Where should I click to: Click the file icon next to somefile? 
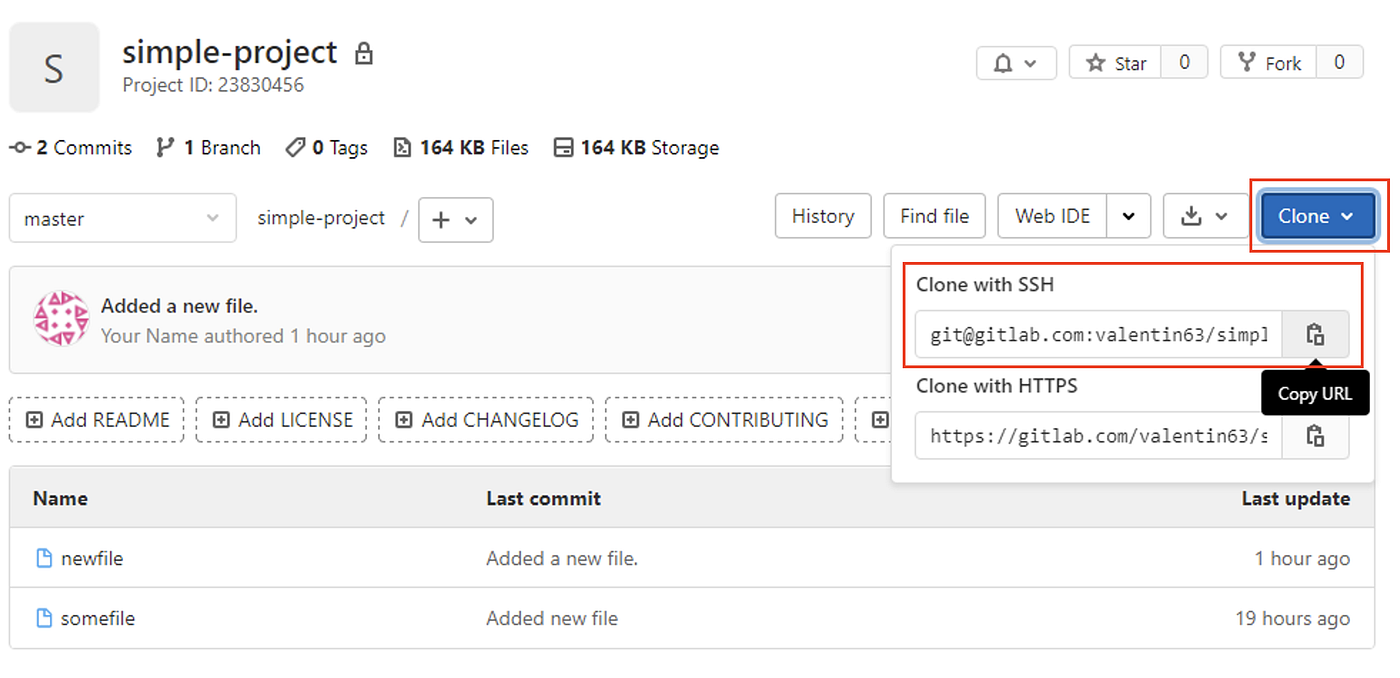pos(42,618)
